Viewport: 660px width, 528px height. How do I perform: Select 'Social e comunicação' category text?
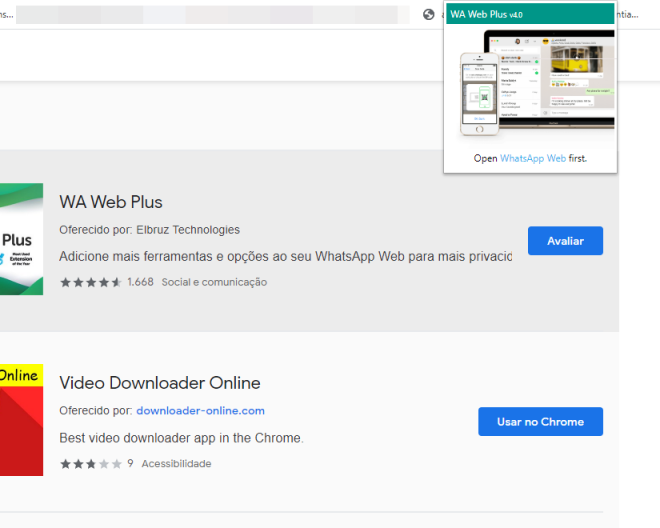point(214,282)
